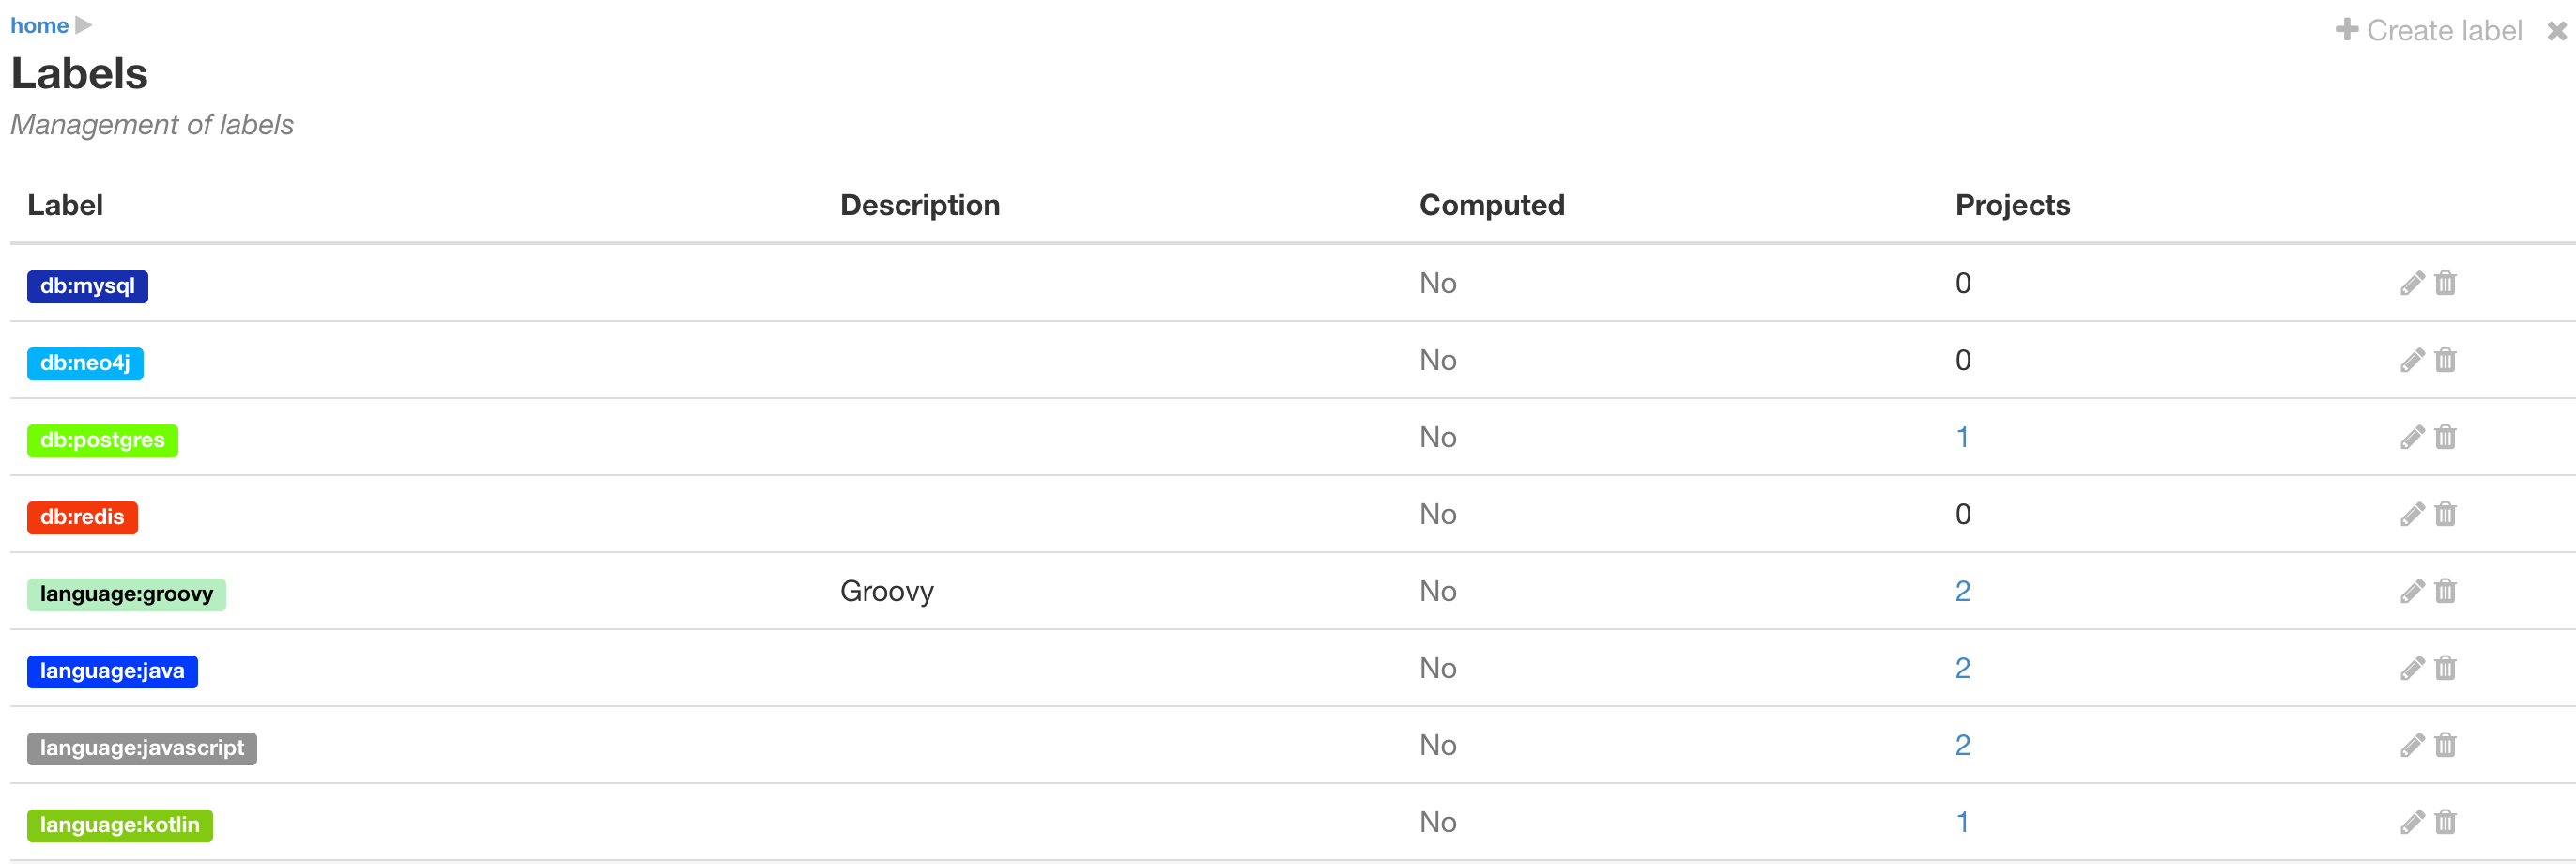Click the red db:redis label badge
The image size is (2576, 864).
[82, 518]
